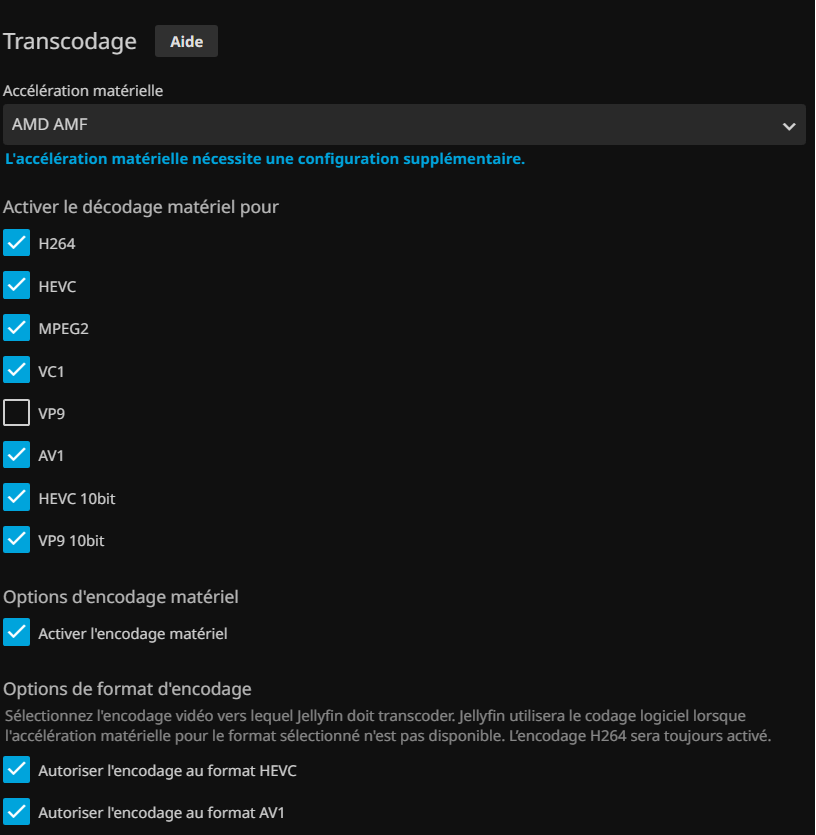
Task: Turn off AV1 hardware decoding
Action: tap(17, 456)
